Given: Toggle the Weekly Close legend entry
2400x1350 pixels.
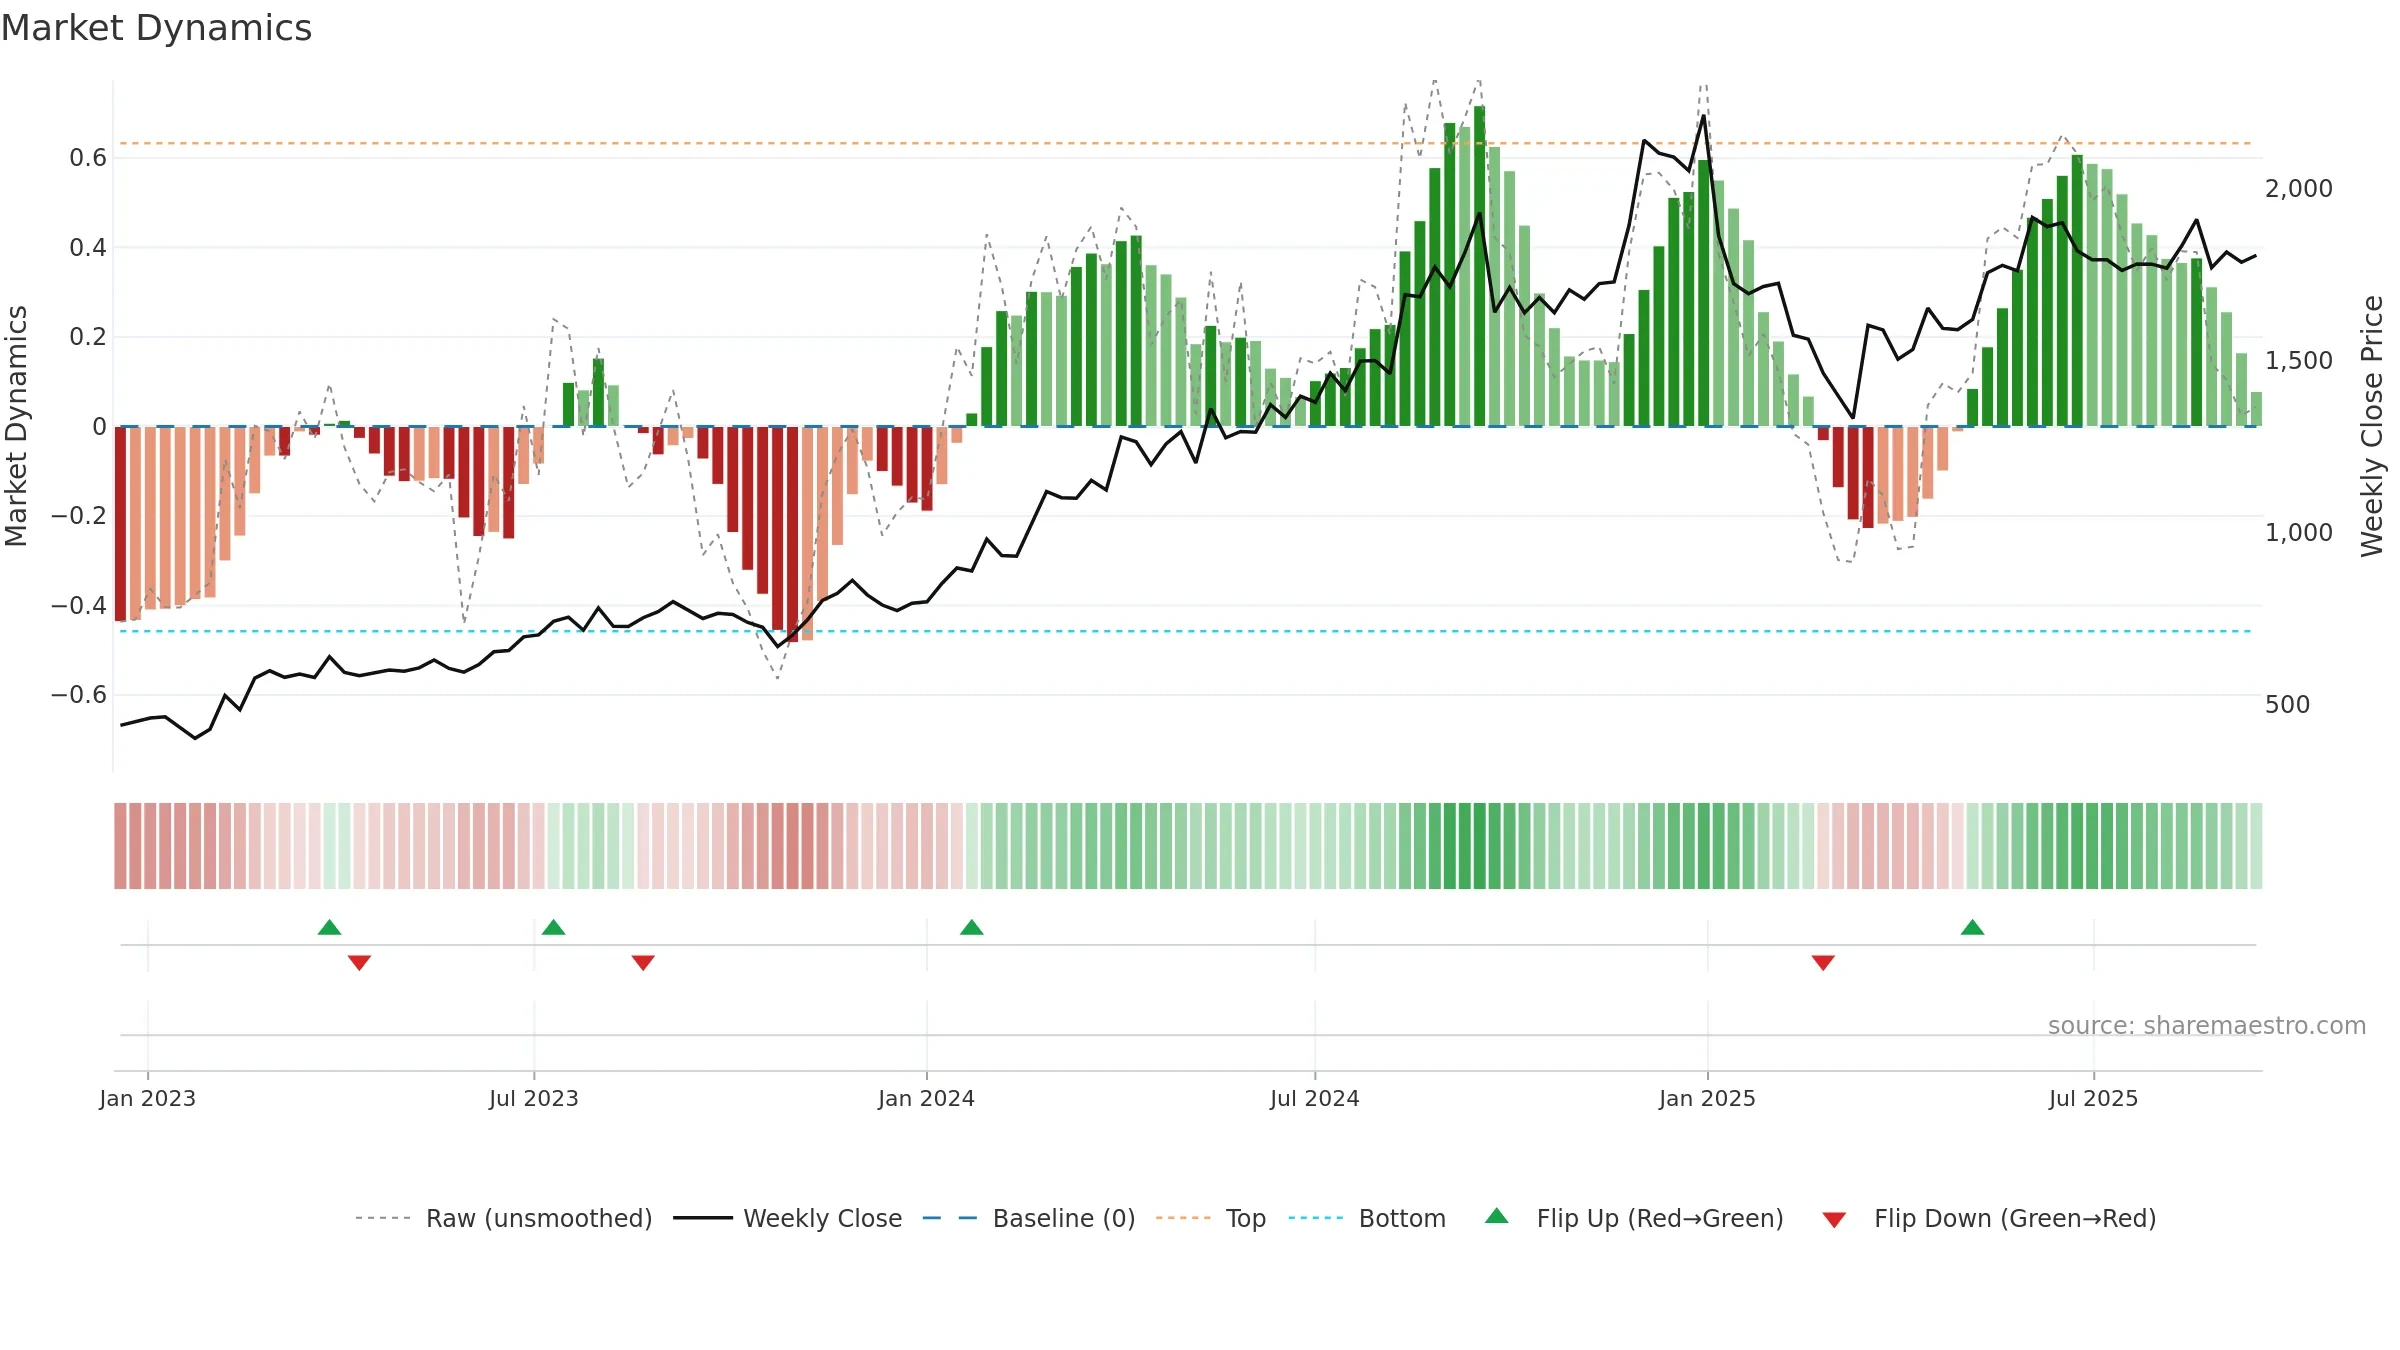Looking at the screenshot, I should (x=787, y=1218).
